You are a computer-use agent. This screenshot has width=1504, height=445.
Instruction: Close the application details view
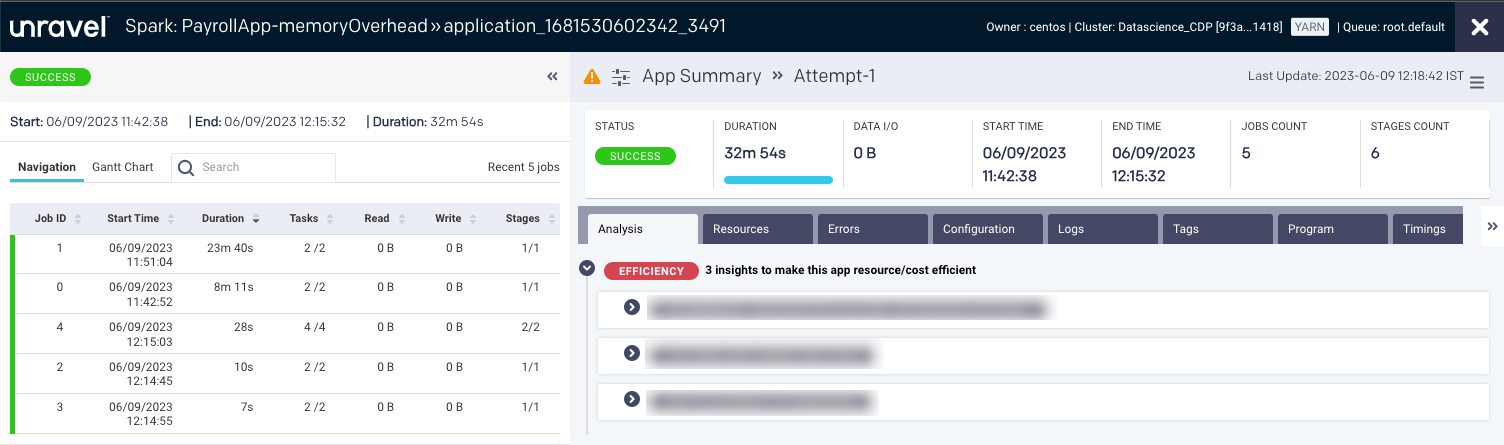point(1479,27)
